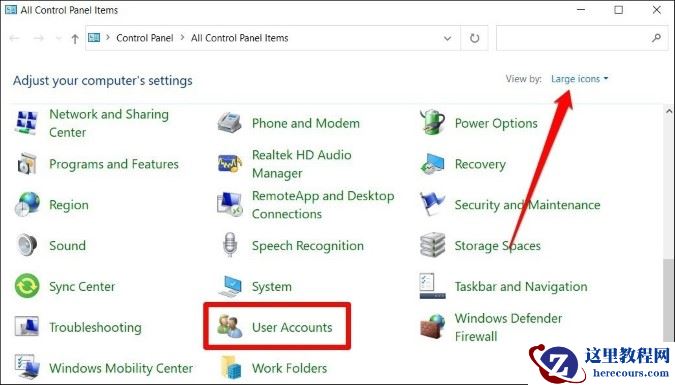The width and height of the screenshot is (675, 385).
Task: Click the Programs and Features icon
Action: pos(27,164)
